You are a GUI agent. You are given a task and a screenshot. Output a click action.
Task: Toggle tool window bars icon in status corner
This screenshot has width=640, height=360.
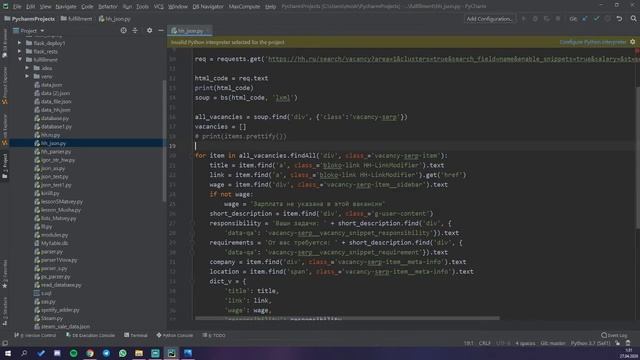point(5,344)
